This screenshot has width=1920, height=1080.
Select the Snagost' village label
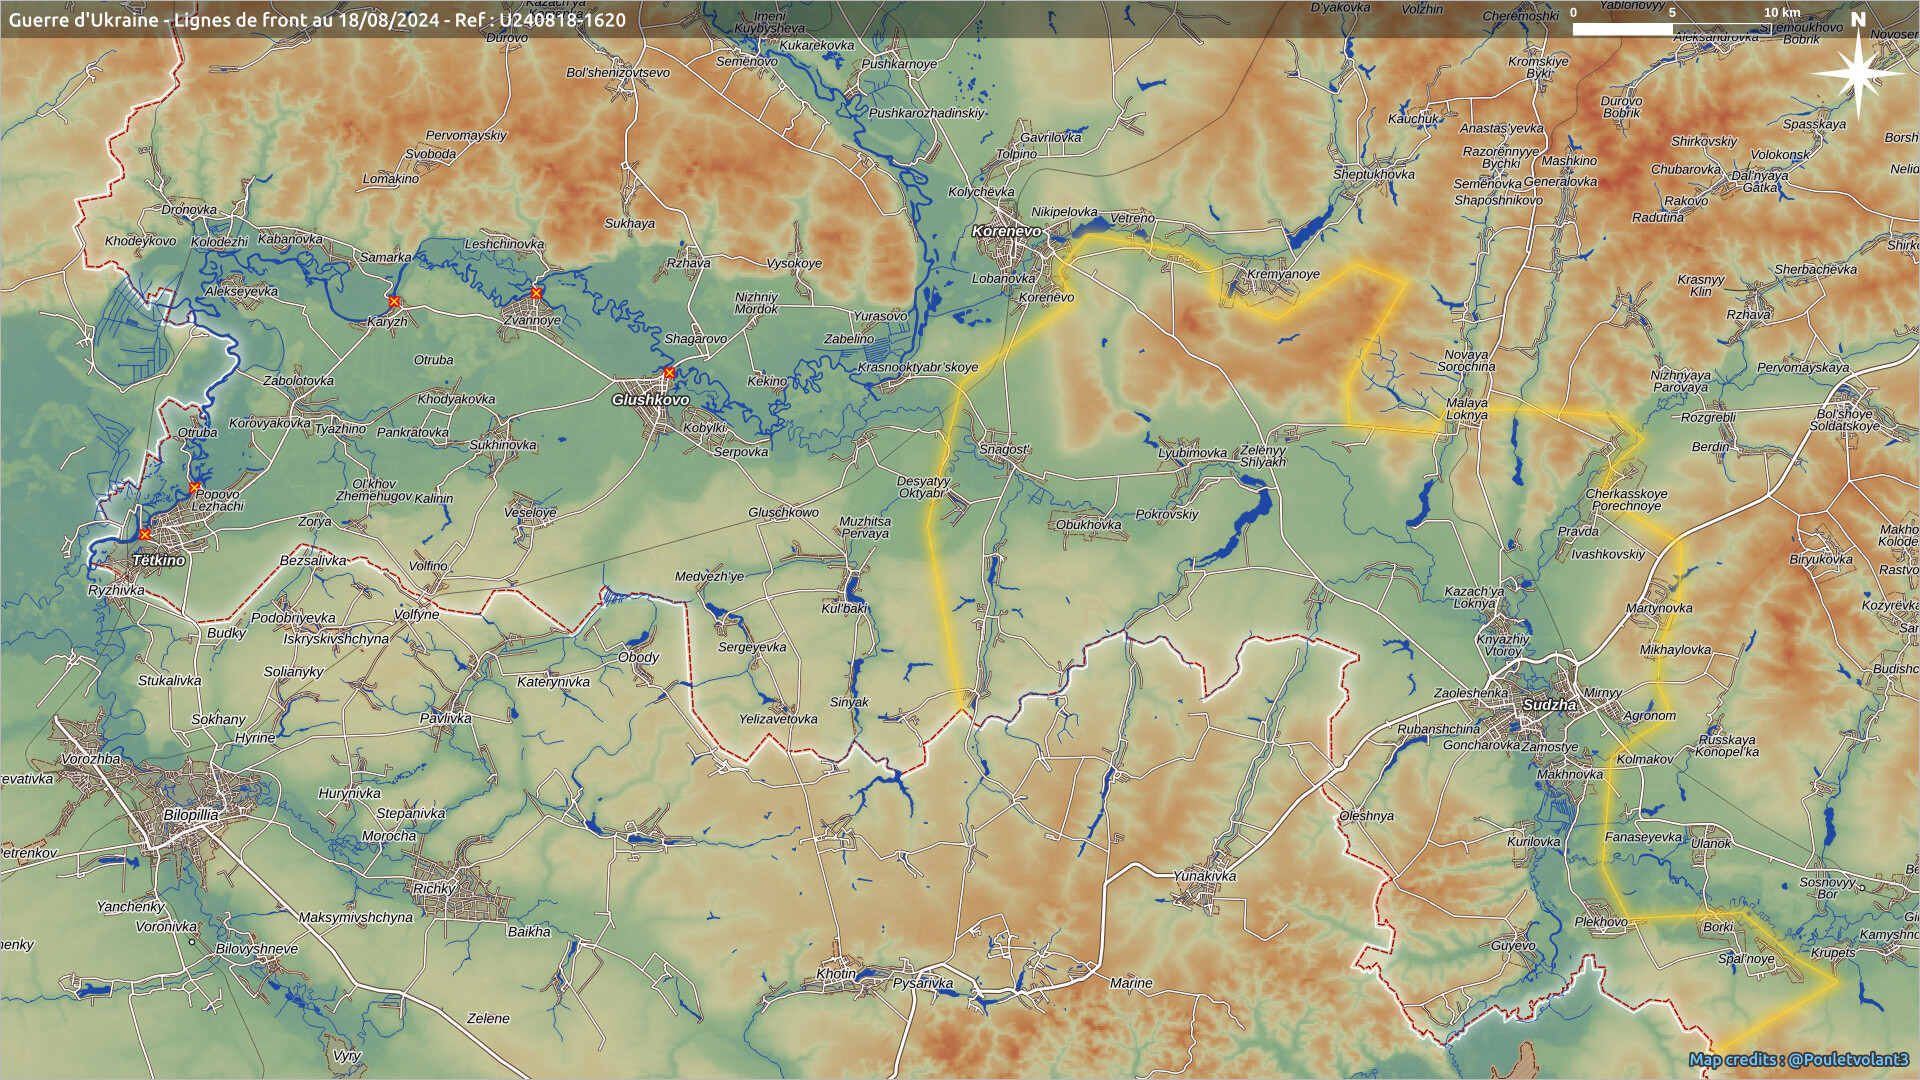tap(1004, 449)
